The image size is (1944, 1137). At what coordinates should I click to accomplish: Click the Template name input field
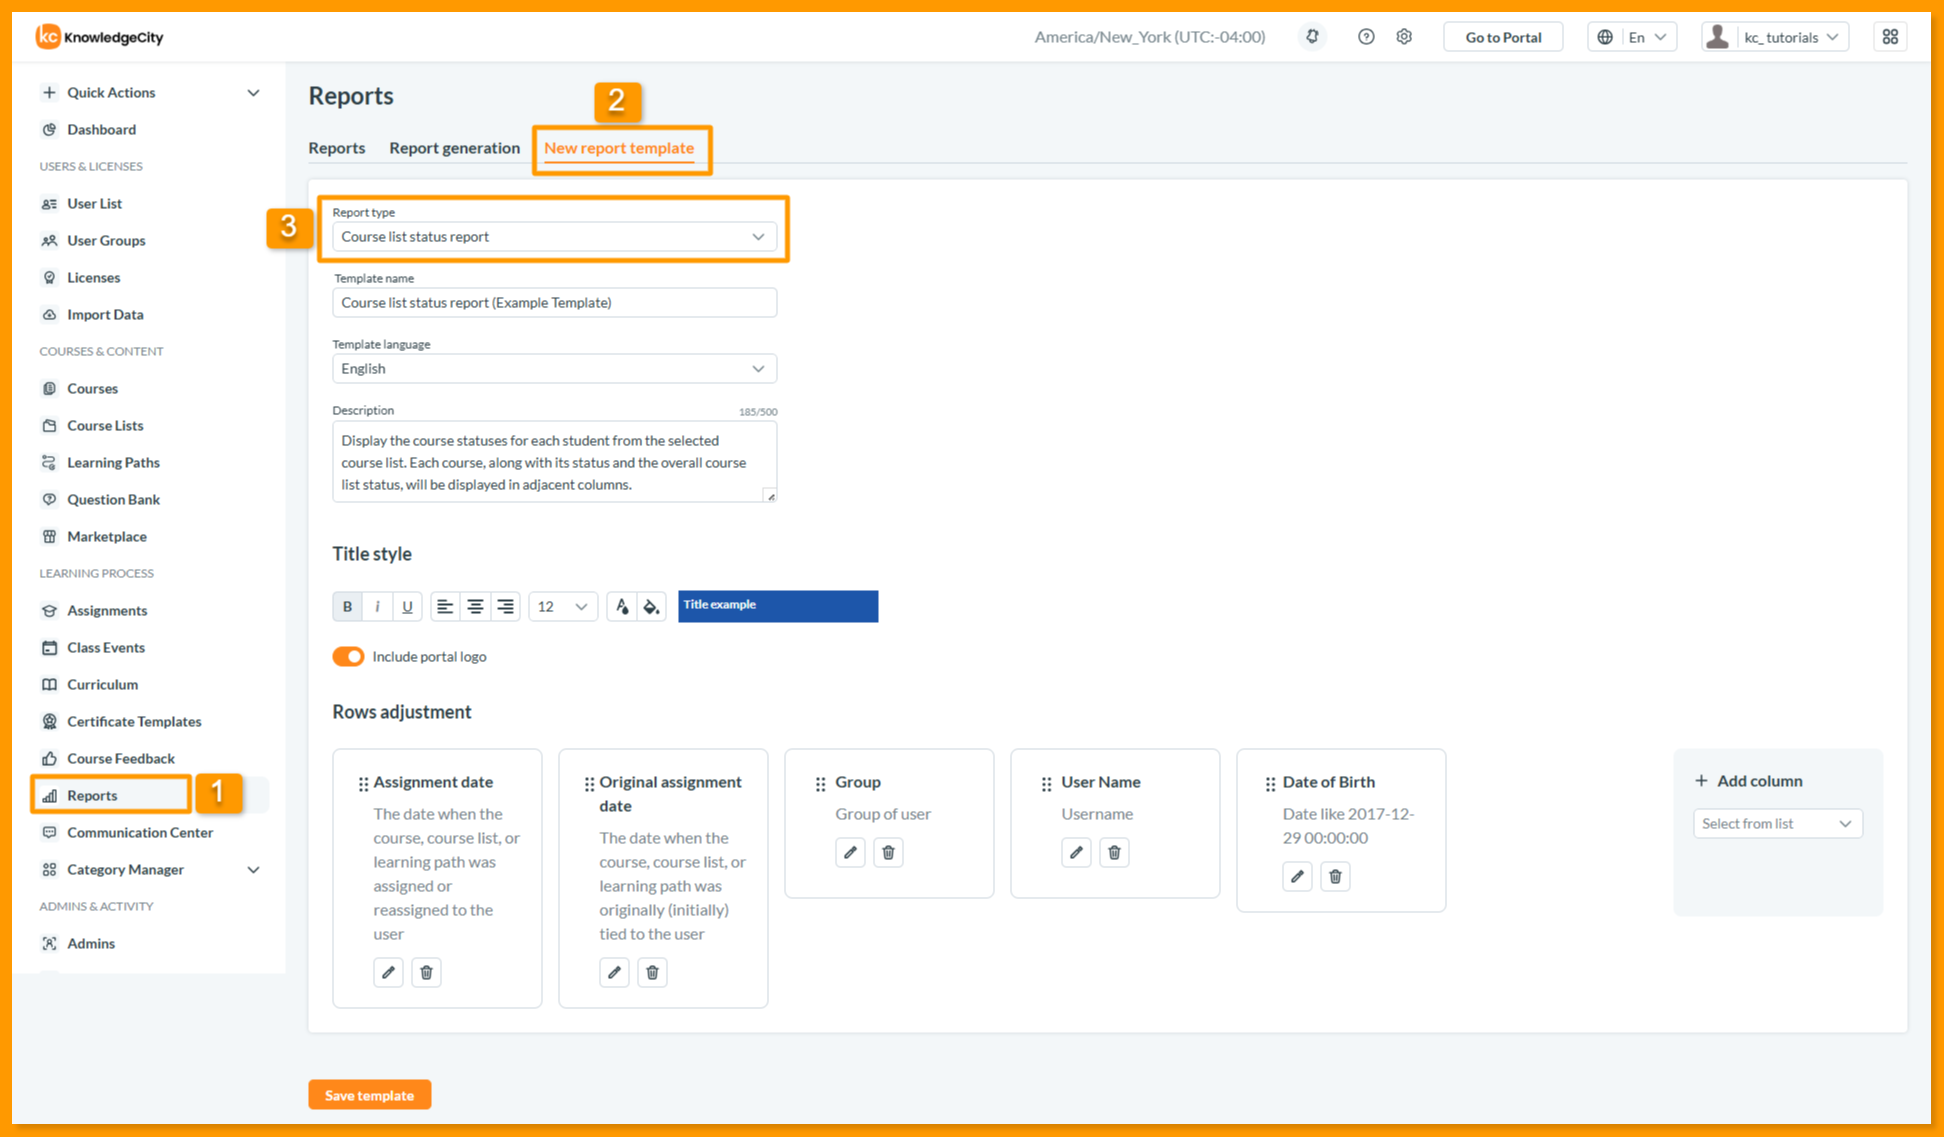point(554,302)
